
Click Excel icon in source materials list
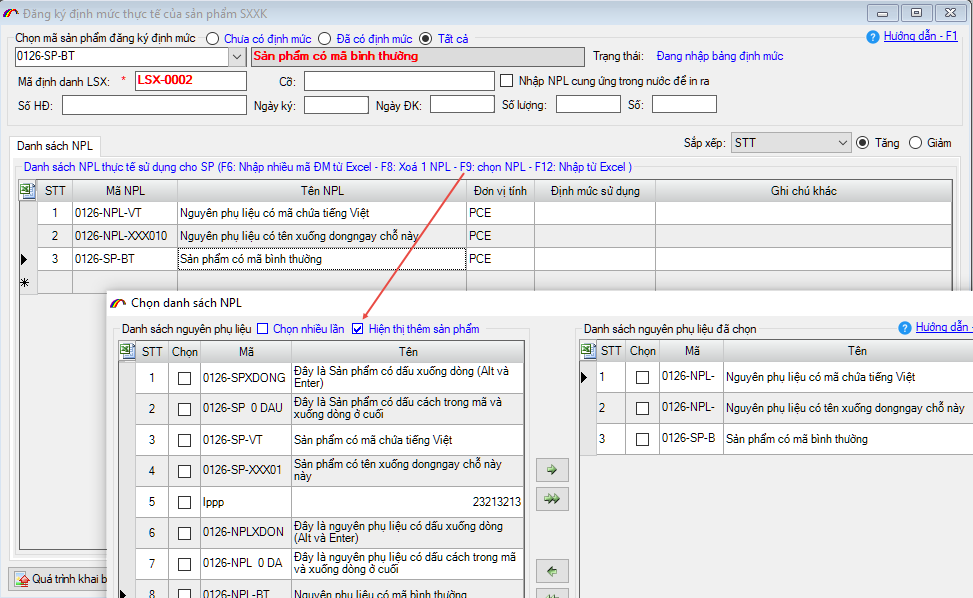[x=127, y=351]
